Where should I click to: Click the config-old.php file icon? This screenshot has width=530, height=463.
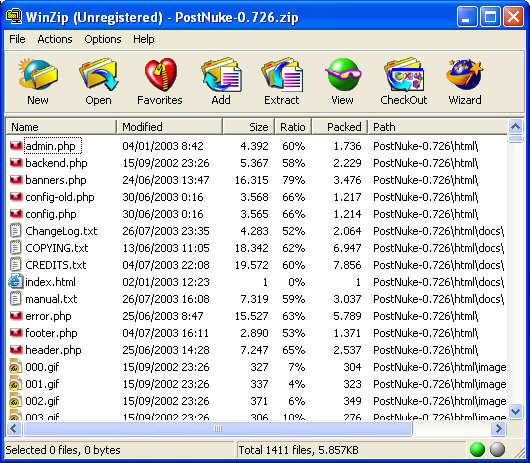pyautogui.click(x=16, y=197)
